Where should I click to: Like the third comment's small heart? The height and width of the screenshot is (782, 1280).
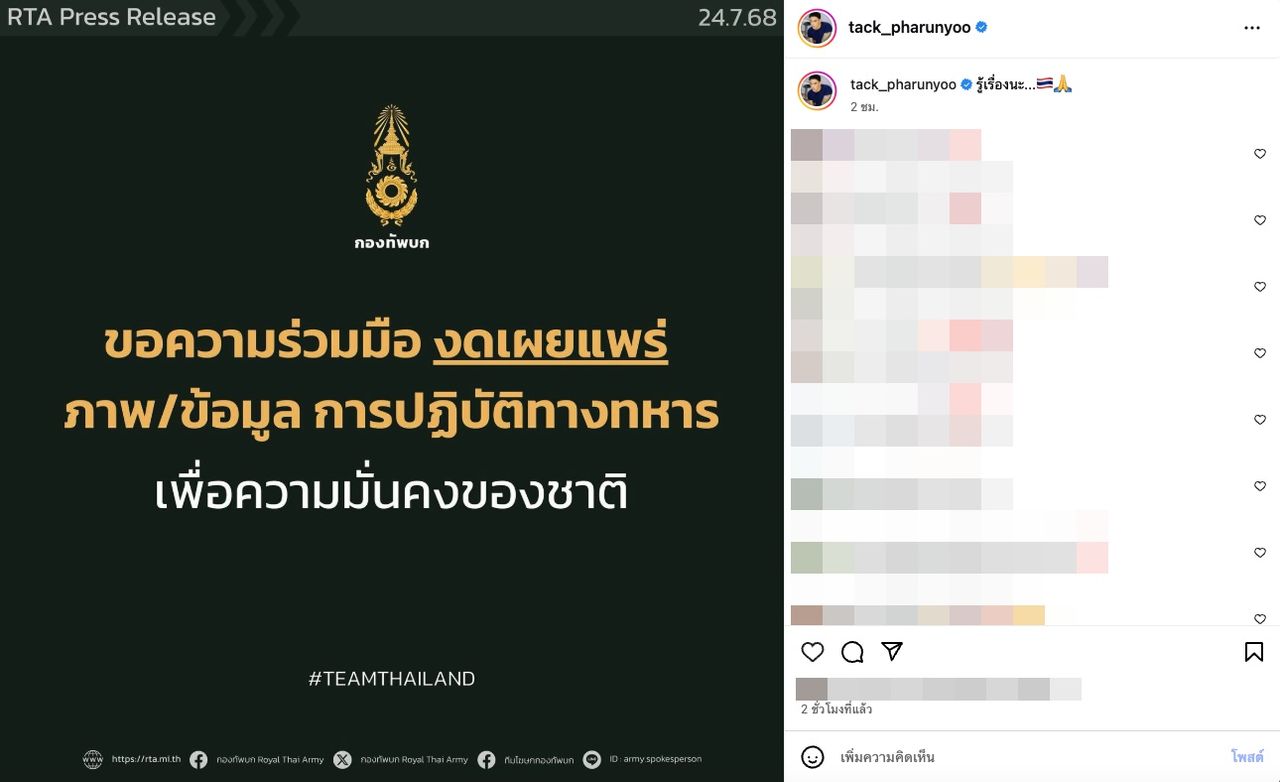(x=1260, y=287)
